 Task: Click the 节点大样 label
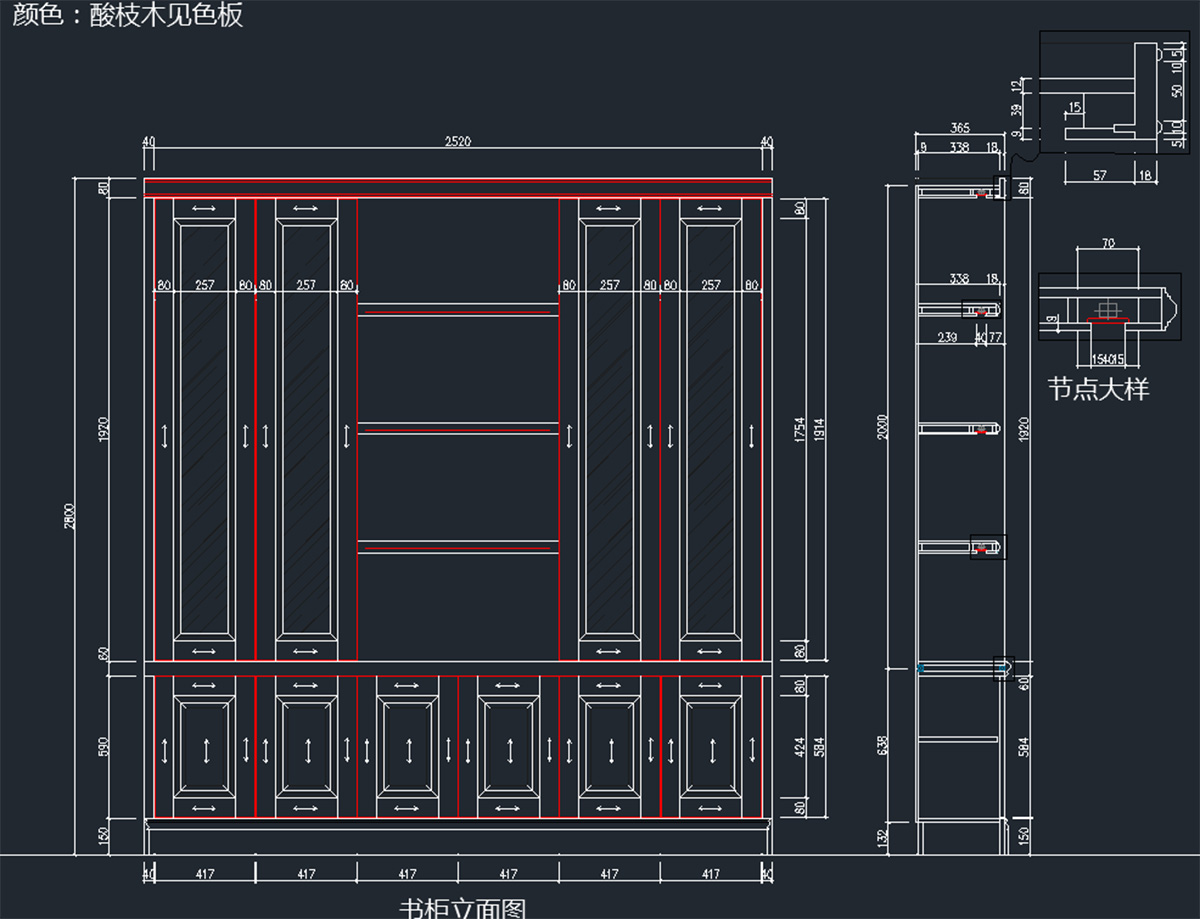tap(1098, 389)
